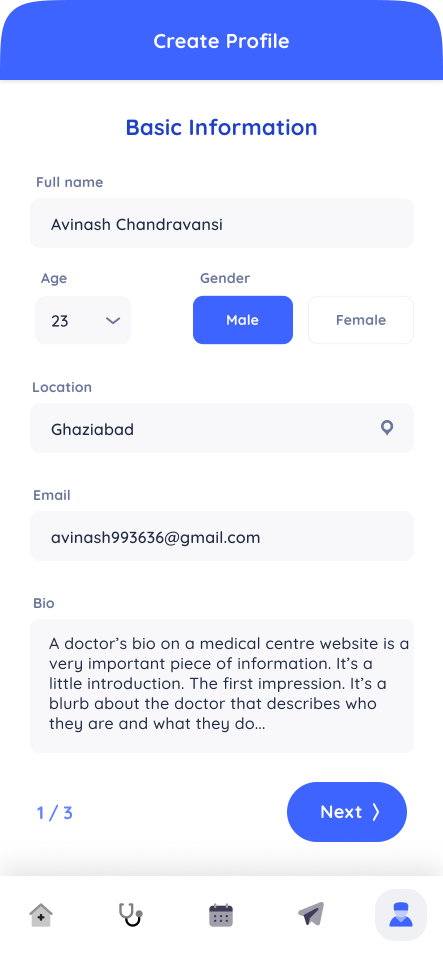Click the Full name input field

tap(222, 223)
